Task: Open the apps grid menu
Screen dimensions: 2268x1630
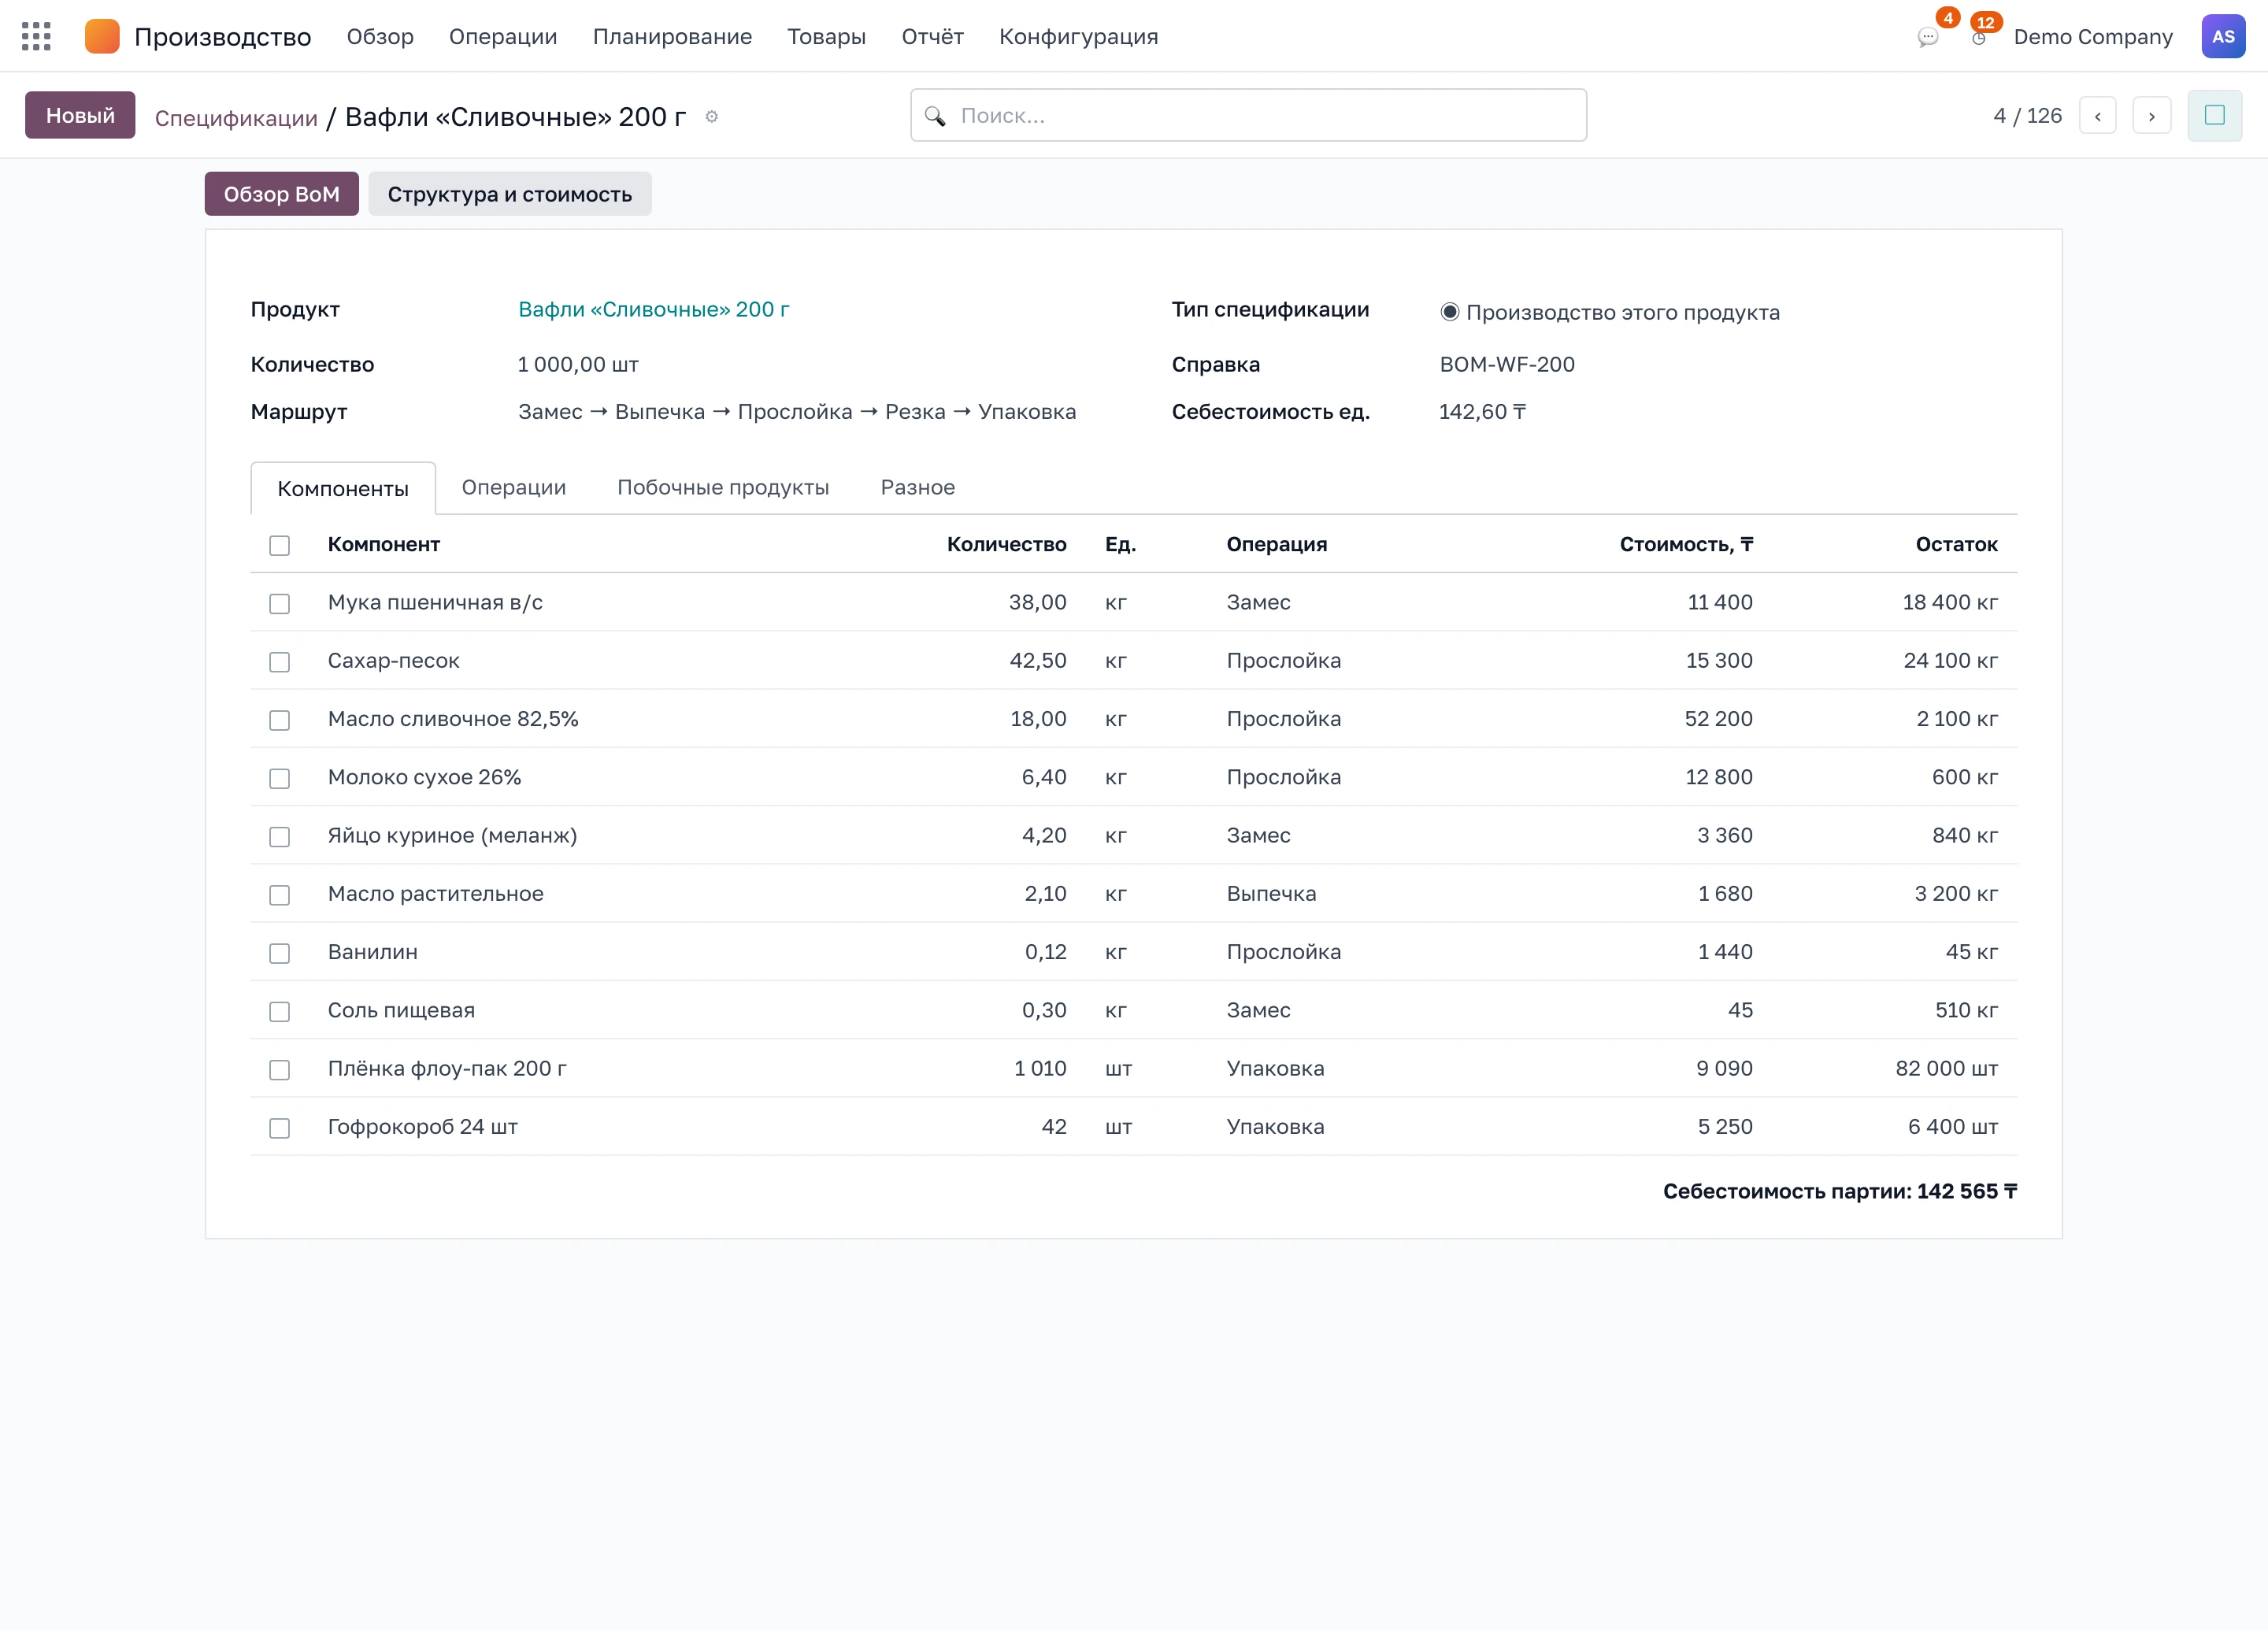Action: coord(36,37)
